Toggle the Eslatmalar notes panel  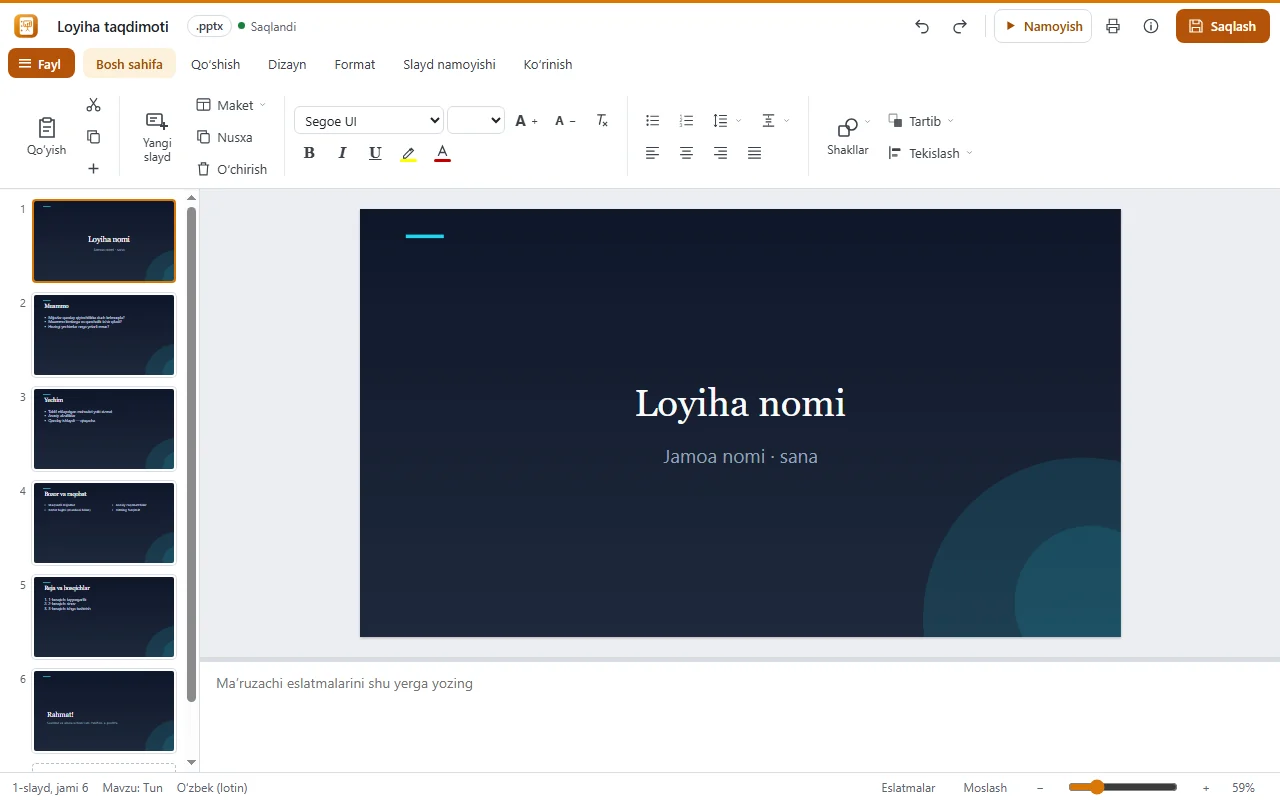908,788
